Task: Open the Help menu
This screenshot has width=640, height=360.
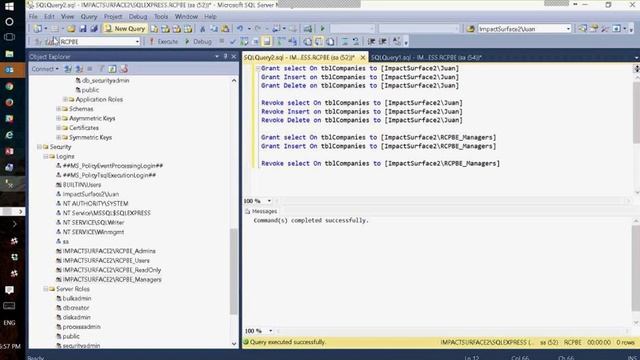Action: [210, 17]
